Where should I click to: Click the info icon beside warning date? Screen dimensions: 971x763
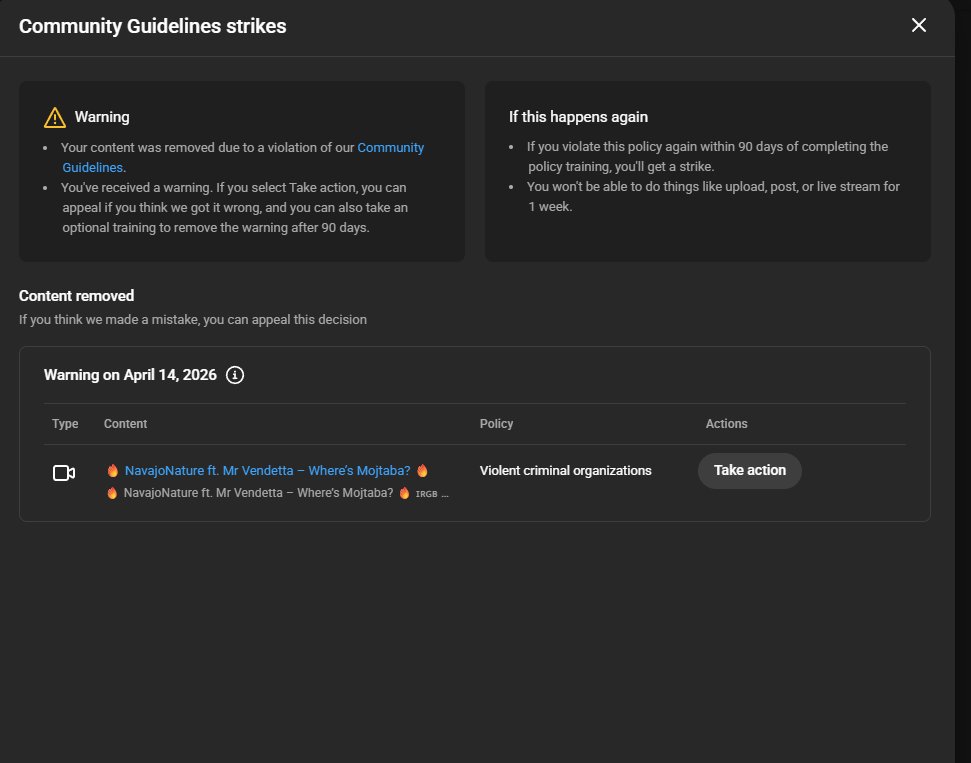(x=235, y=375)
